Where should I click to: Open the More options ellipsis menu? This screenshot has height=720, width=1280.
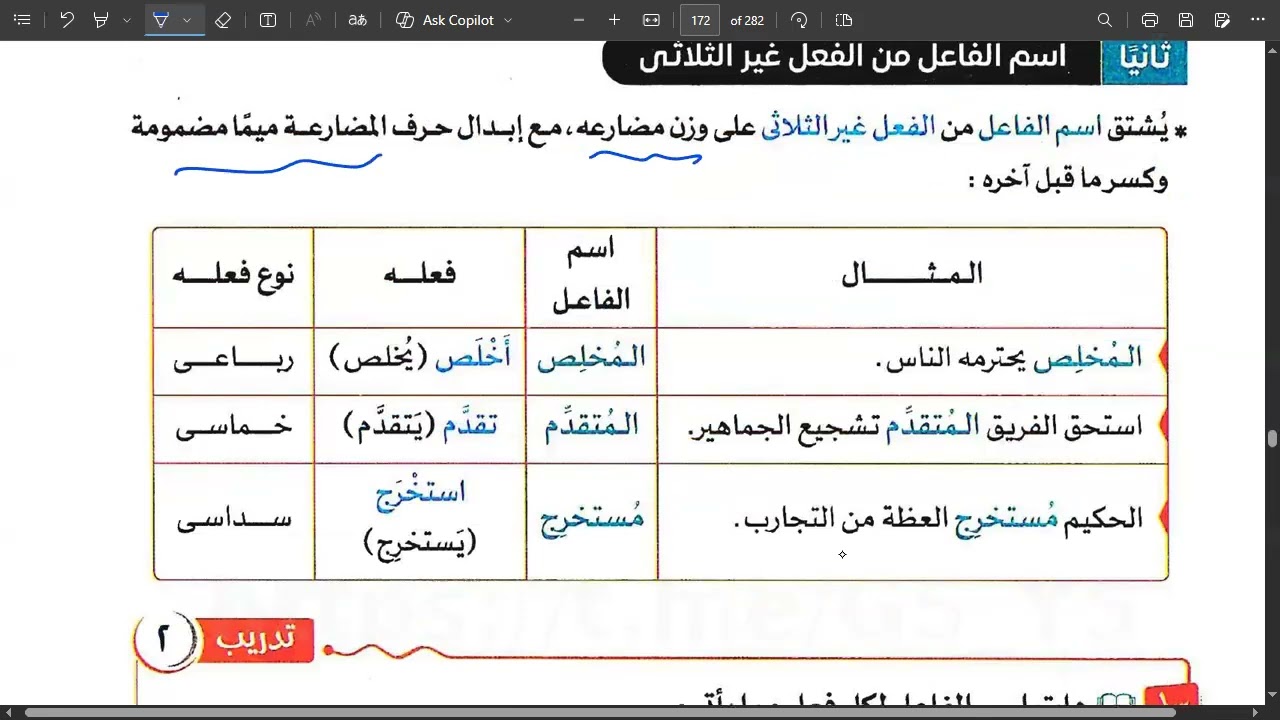coord(1258,20)
